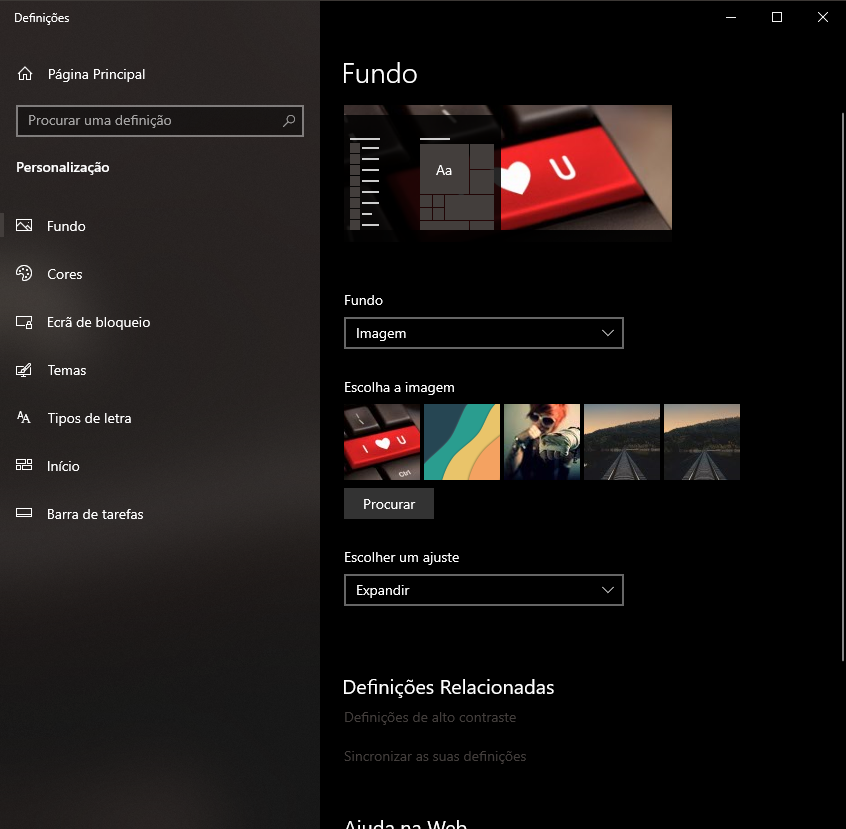846x829 pixels.
Task: Select Fundo in the sidebar
Action: tap(66, 226)
